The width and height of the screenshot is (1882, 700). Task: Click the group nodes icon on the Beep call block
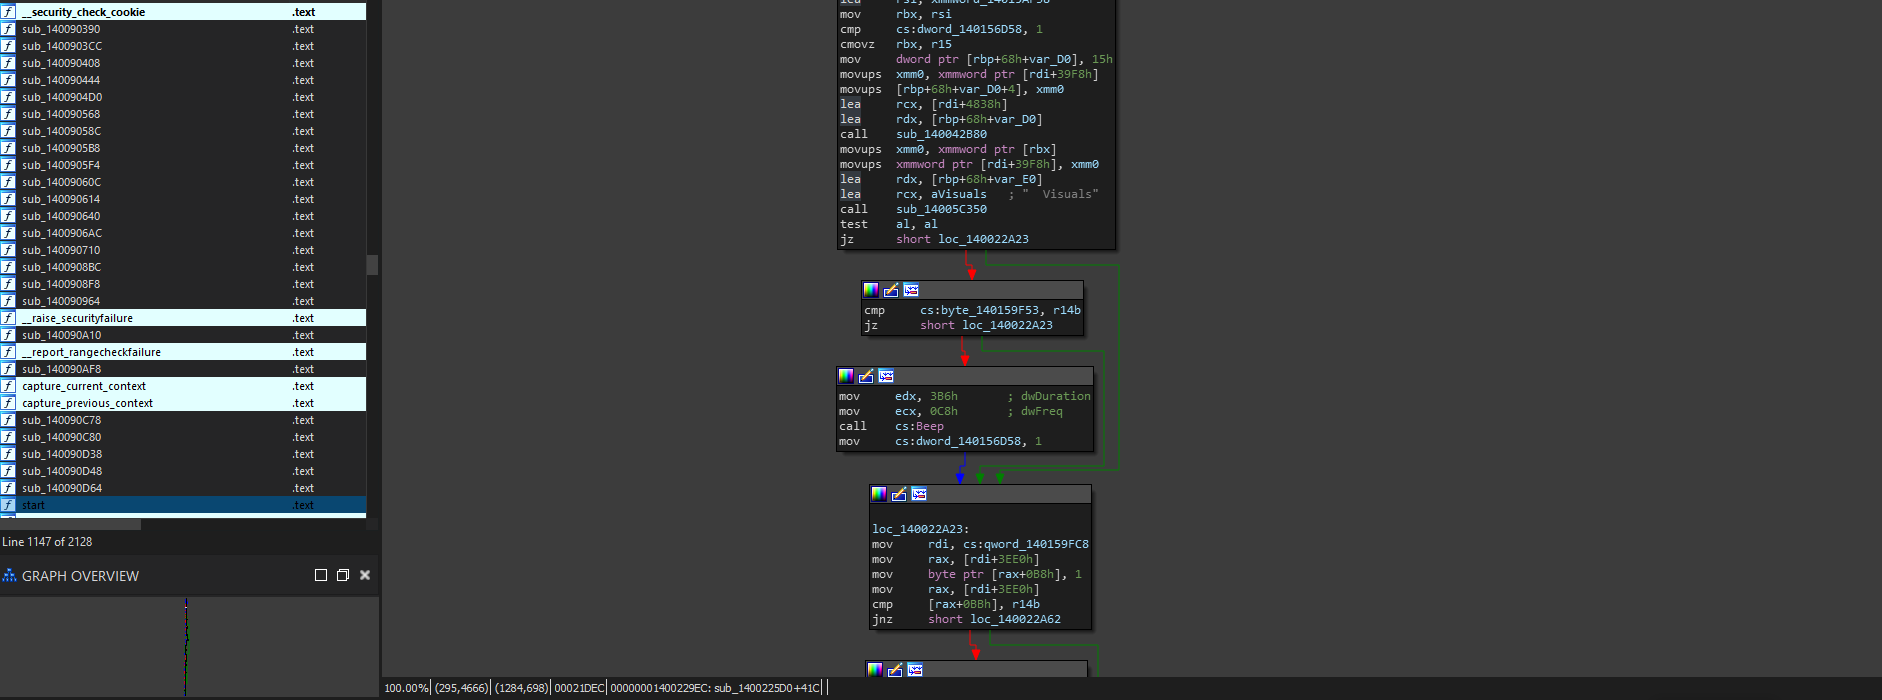click(886, 376)
